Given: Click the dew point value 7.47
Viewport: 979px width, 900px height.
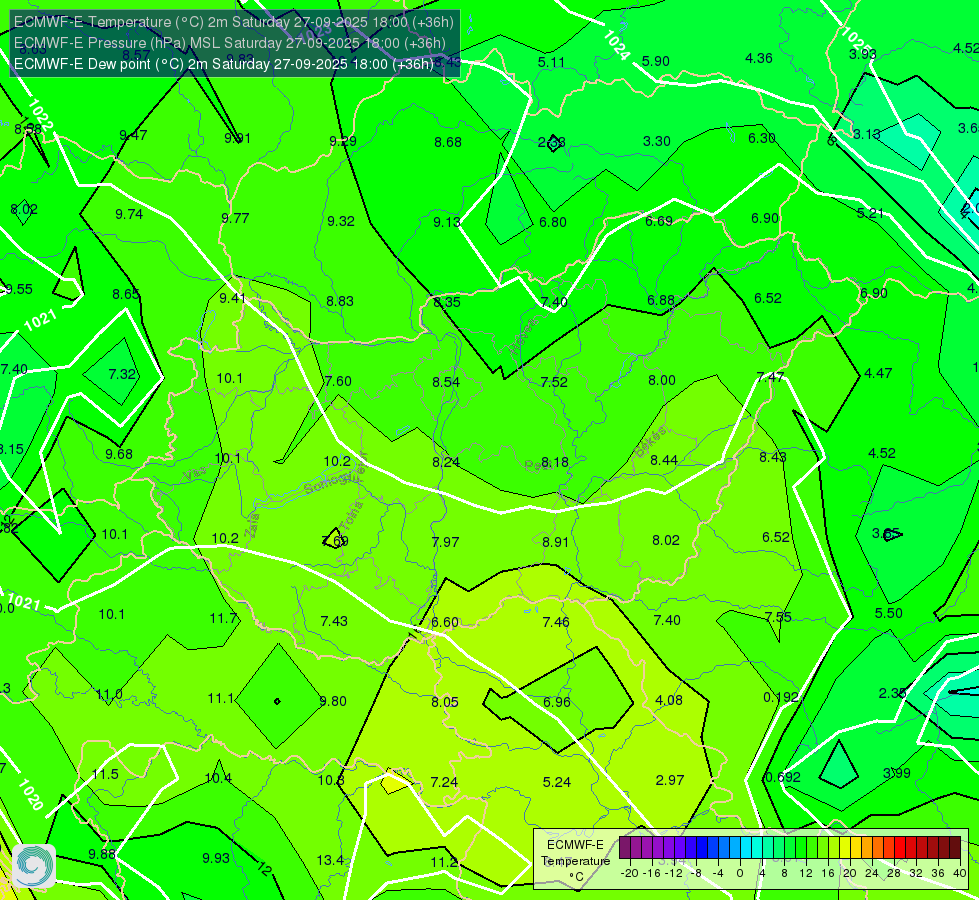Looking at the screenshot, I should [x=770, y=377].
